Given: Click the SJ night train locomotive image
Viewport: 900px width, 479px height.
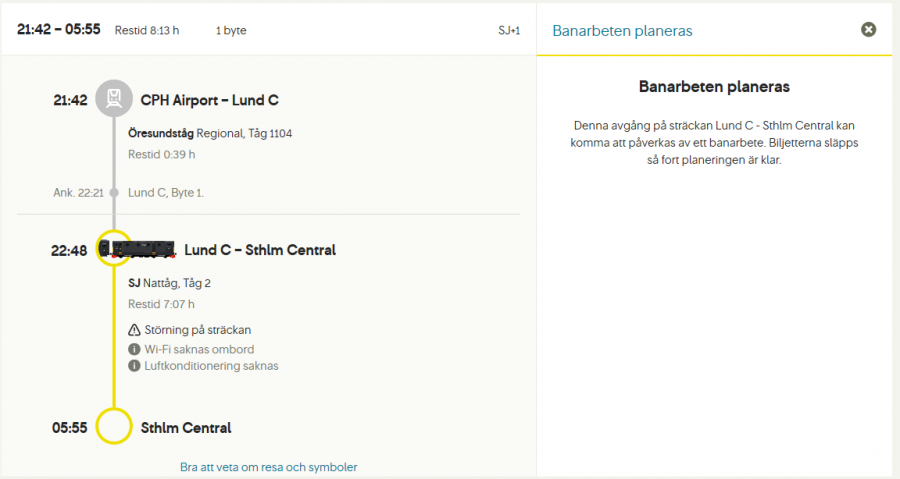Looking at the screenshot, I should 138,249.
